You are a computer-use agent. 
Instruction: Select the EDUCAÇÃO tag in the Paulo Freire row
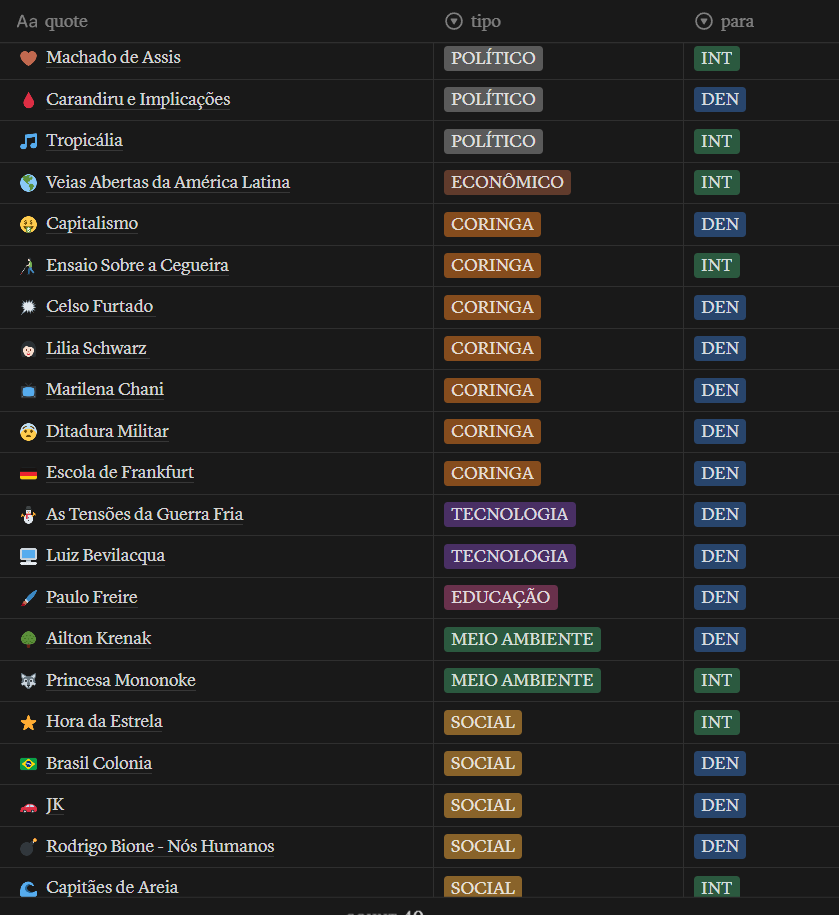[501, 597]
